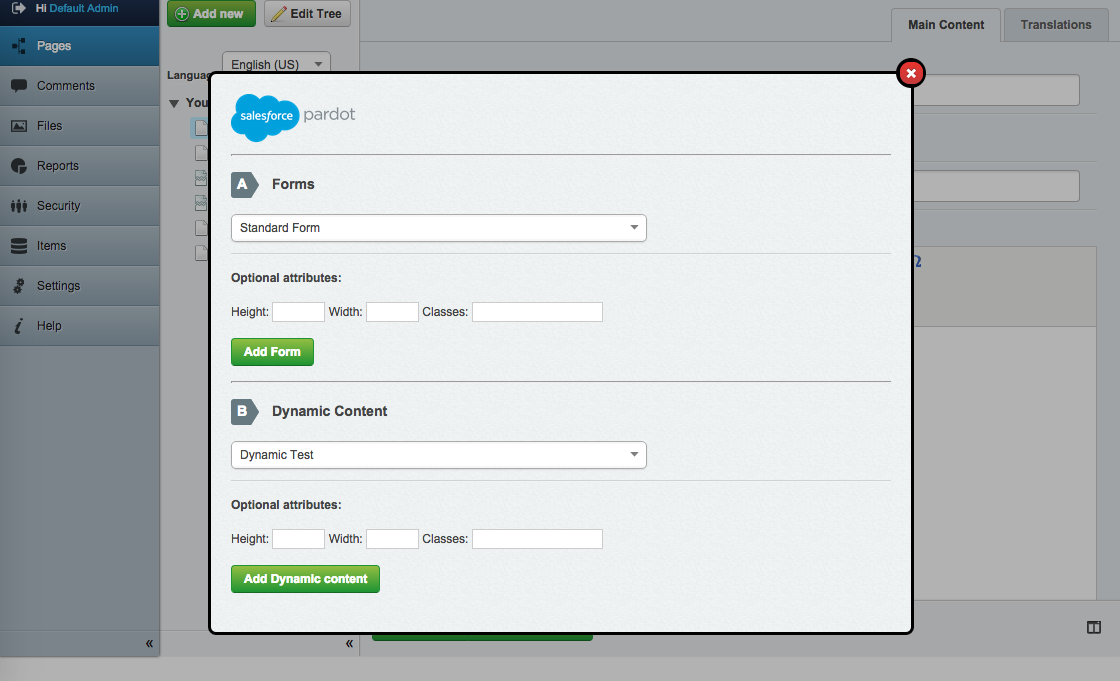1120x681 pixels.
Task: Click the Forms Height input field
Action: tap(298, 312)
